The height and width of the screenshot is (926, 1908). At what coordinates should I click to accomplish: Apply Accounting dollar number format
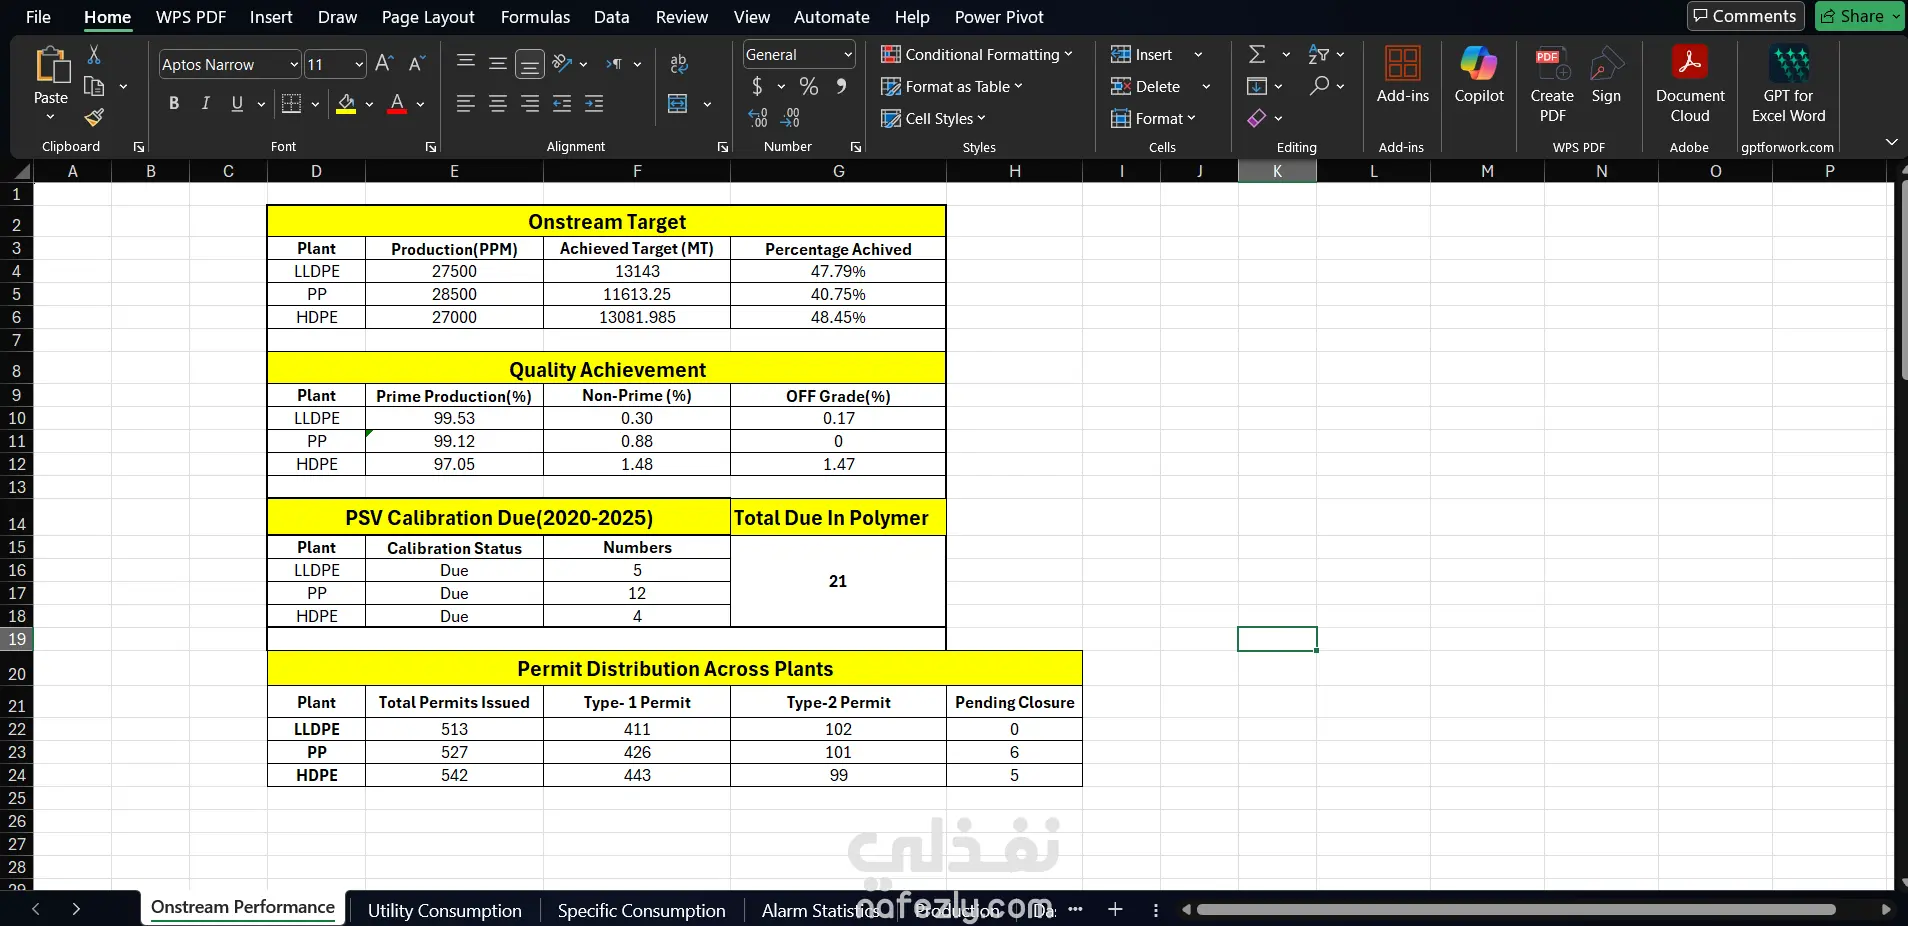tap(757, 86)
